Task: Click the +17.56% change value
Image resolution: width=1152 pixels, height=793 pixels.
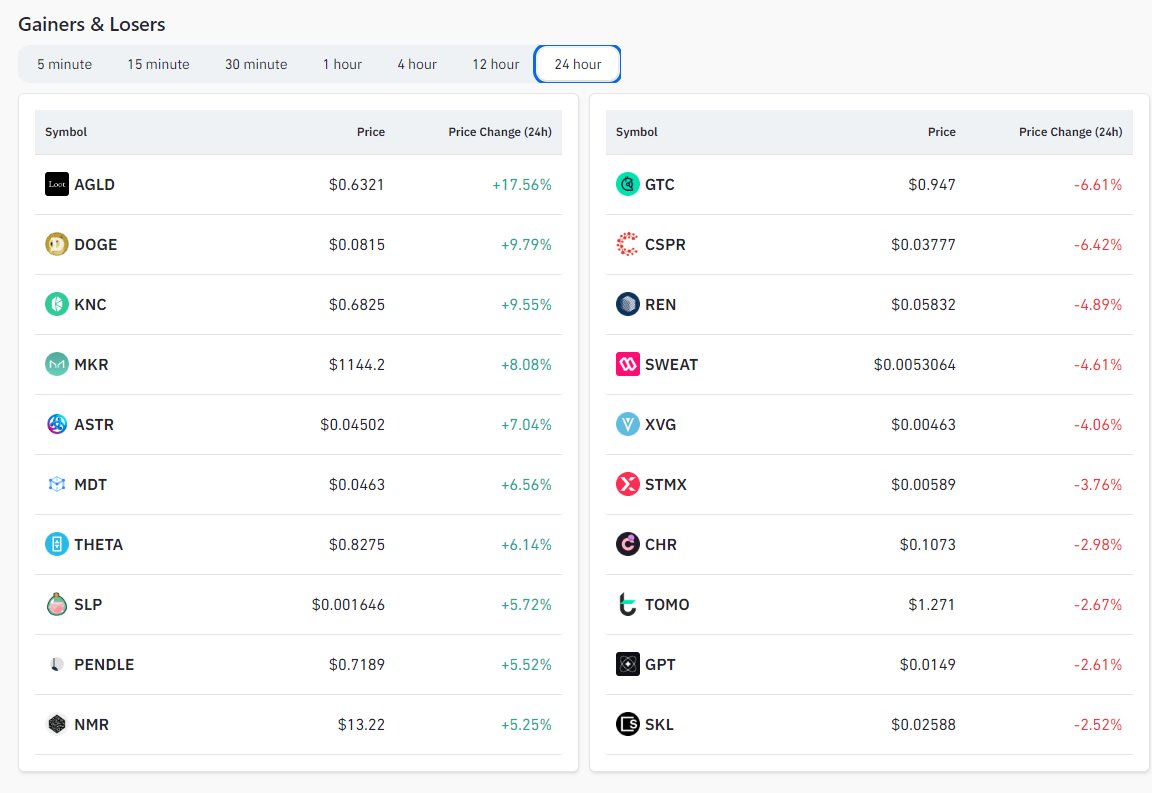Action: pos(522,184)
